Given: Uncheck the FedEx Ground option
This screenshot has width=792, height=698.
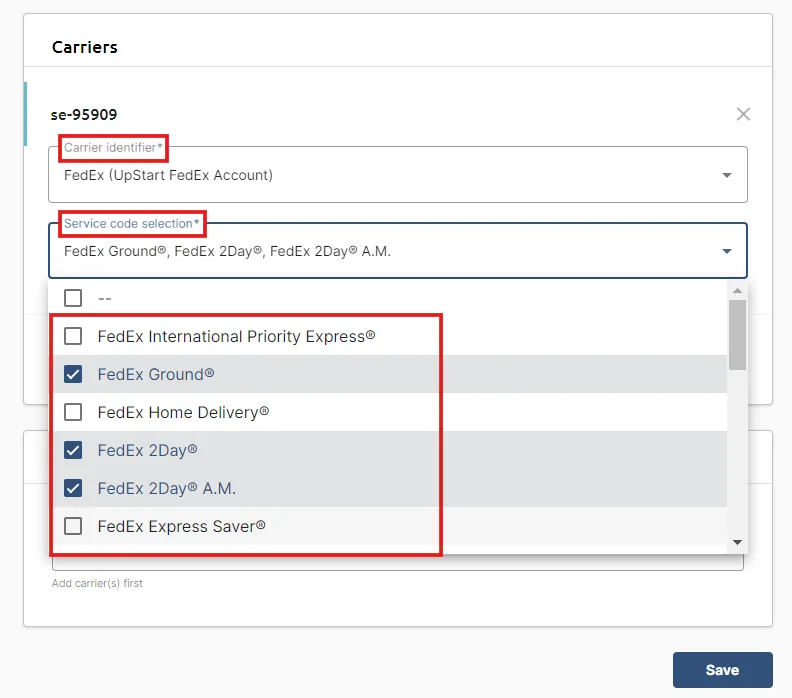Looking at the screenshot, I should pos(73,374).
